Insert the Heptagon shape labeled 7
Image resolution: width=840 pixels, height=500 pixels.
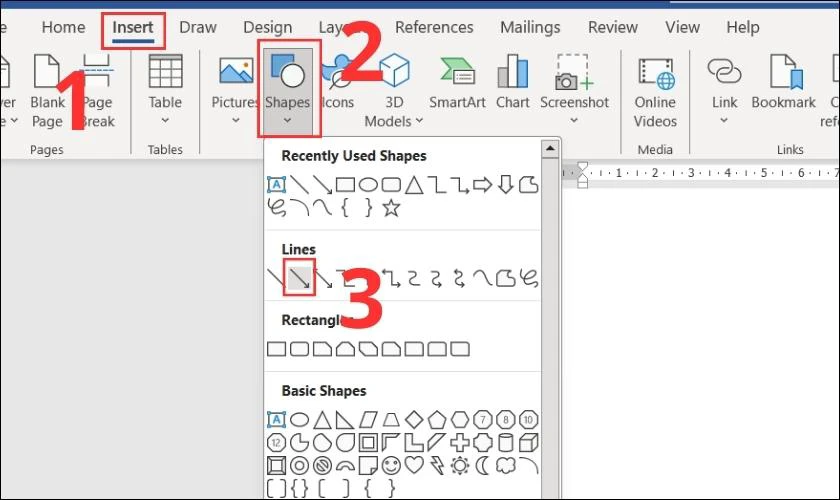[483, 420]
